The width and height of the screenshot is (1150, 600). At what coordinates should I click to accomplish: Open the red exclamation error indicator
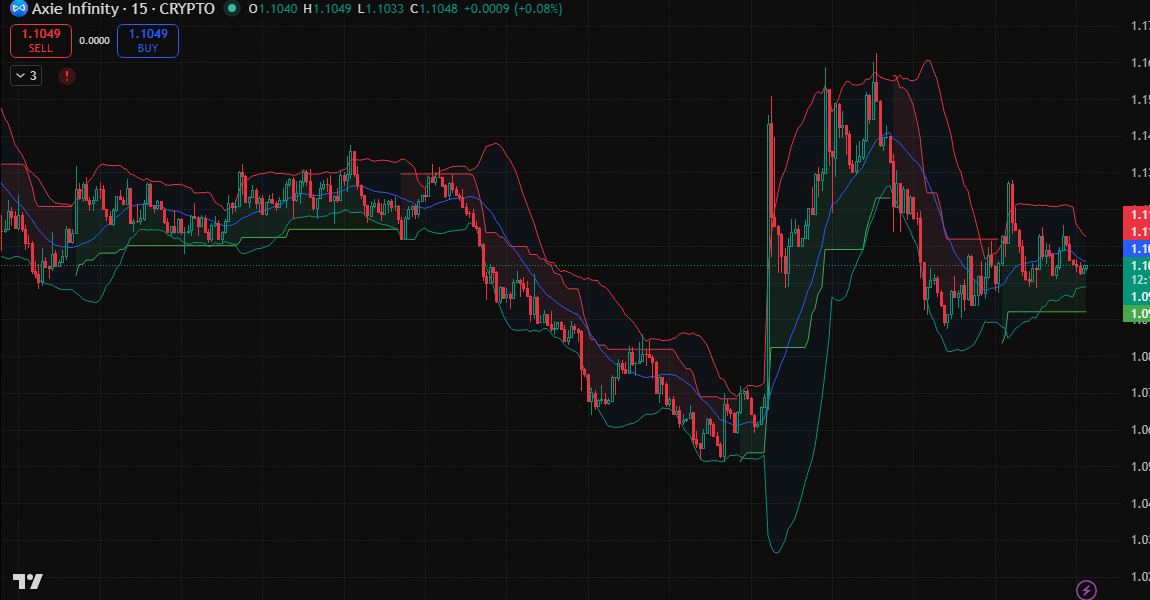67,76
